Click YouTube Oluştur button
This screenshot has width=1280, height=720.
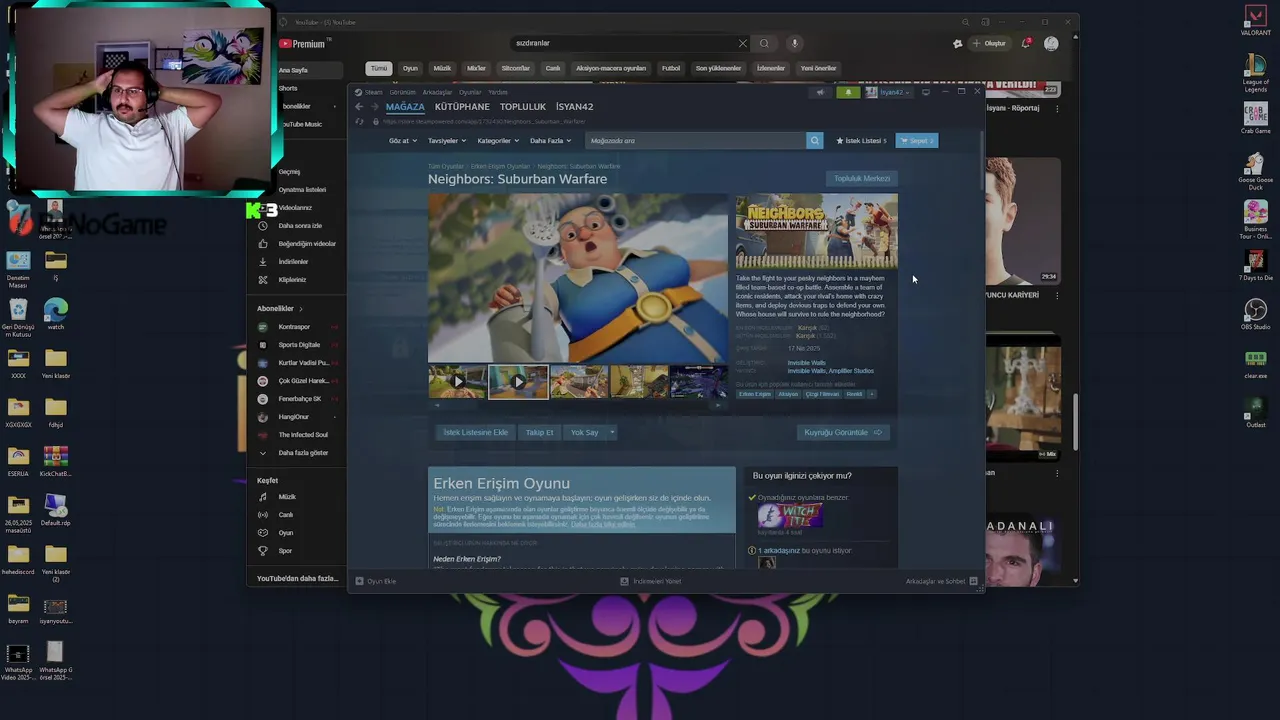987,43
